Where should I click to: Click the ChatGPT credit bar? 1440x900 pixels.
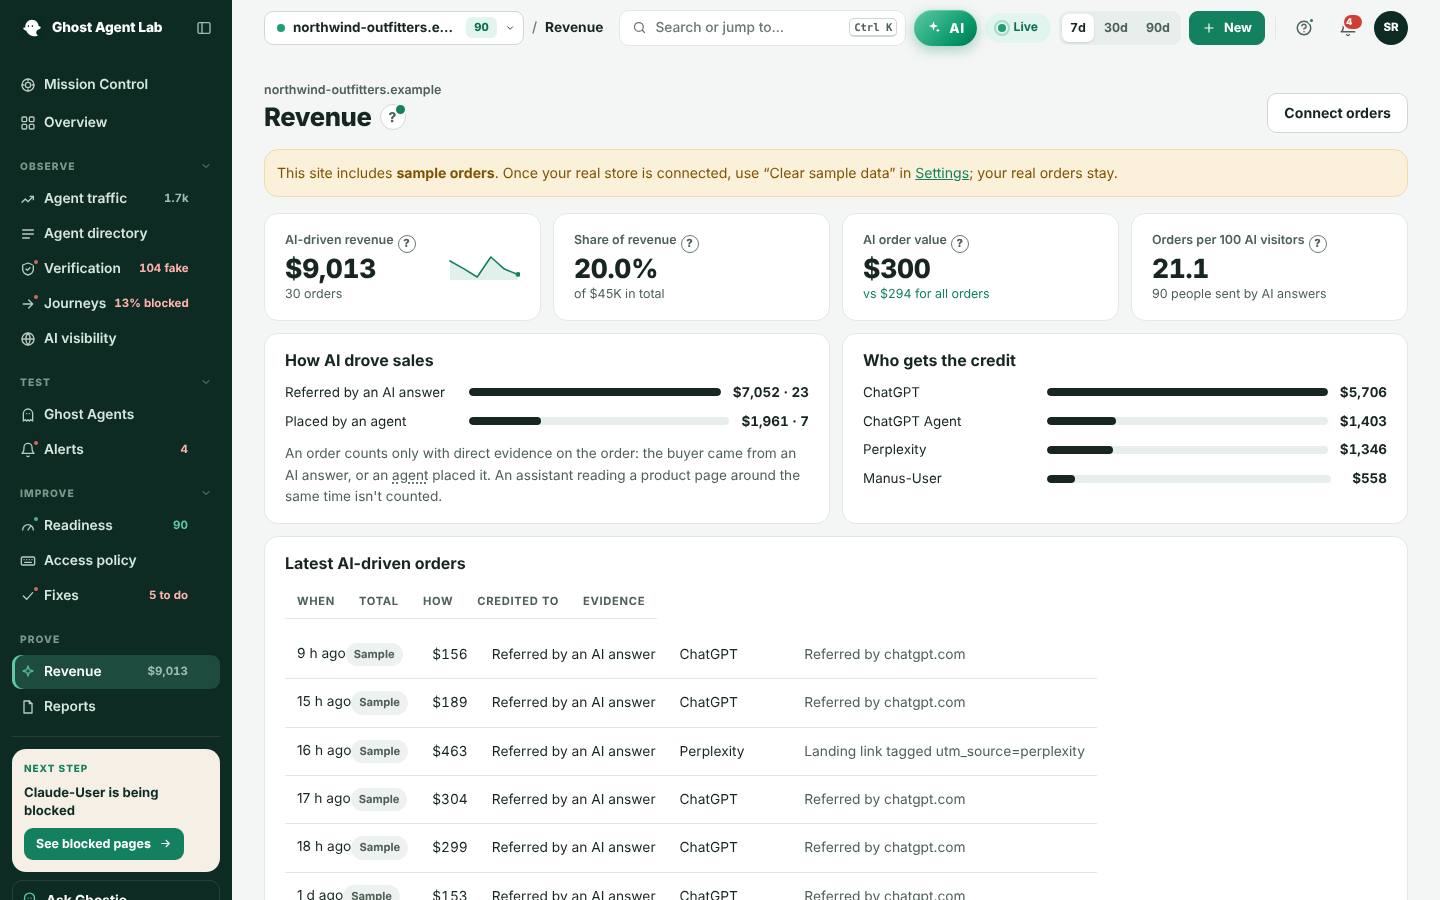pyautogui.click(x=1187, y=392)
